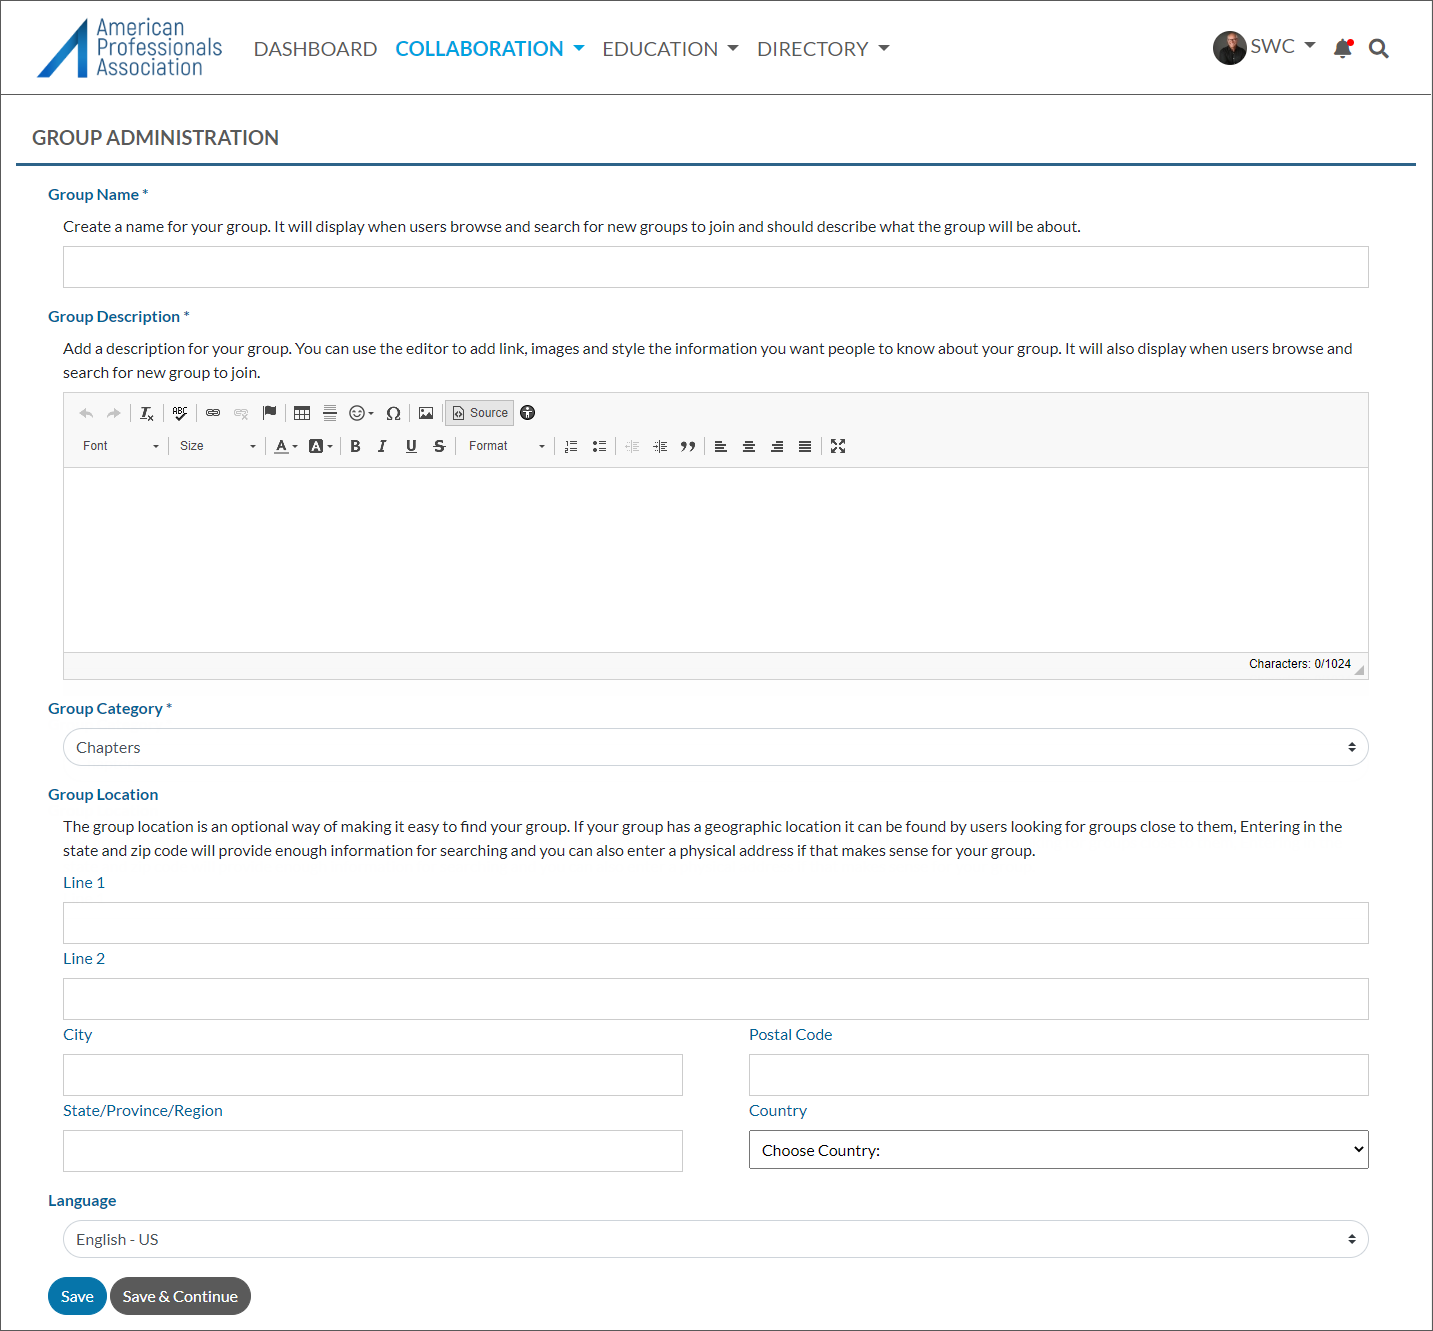Expand the SWC user menu

click(1282, 47)
